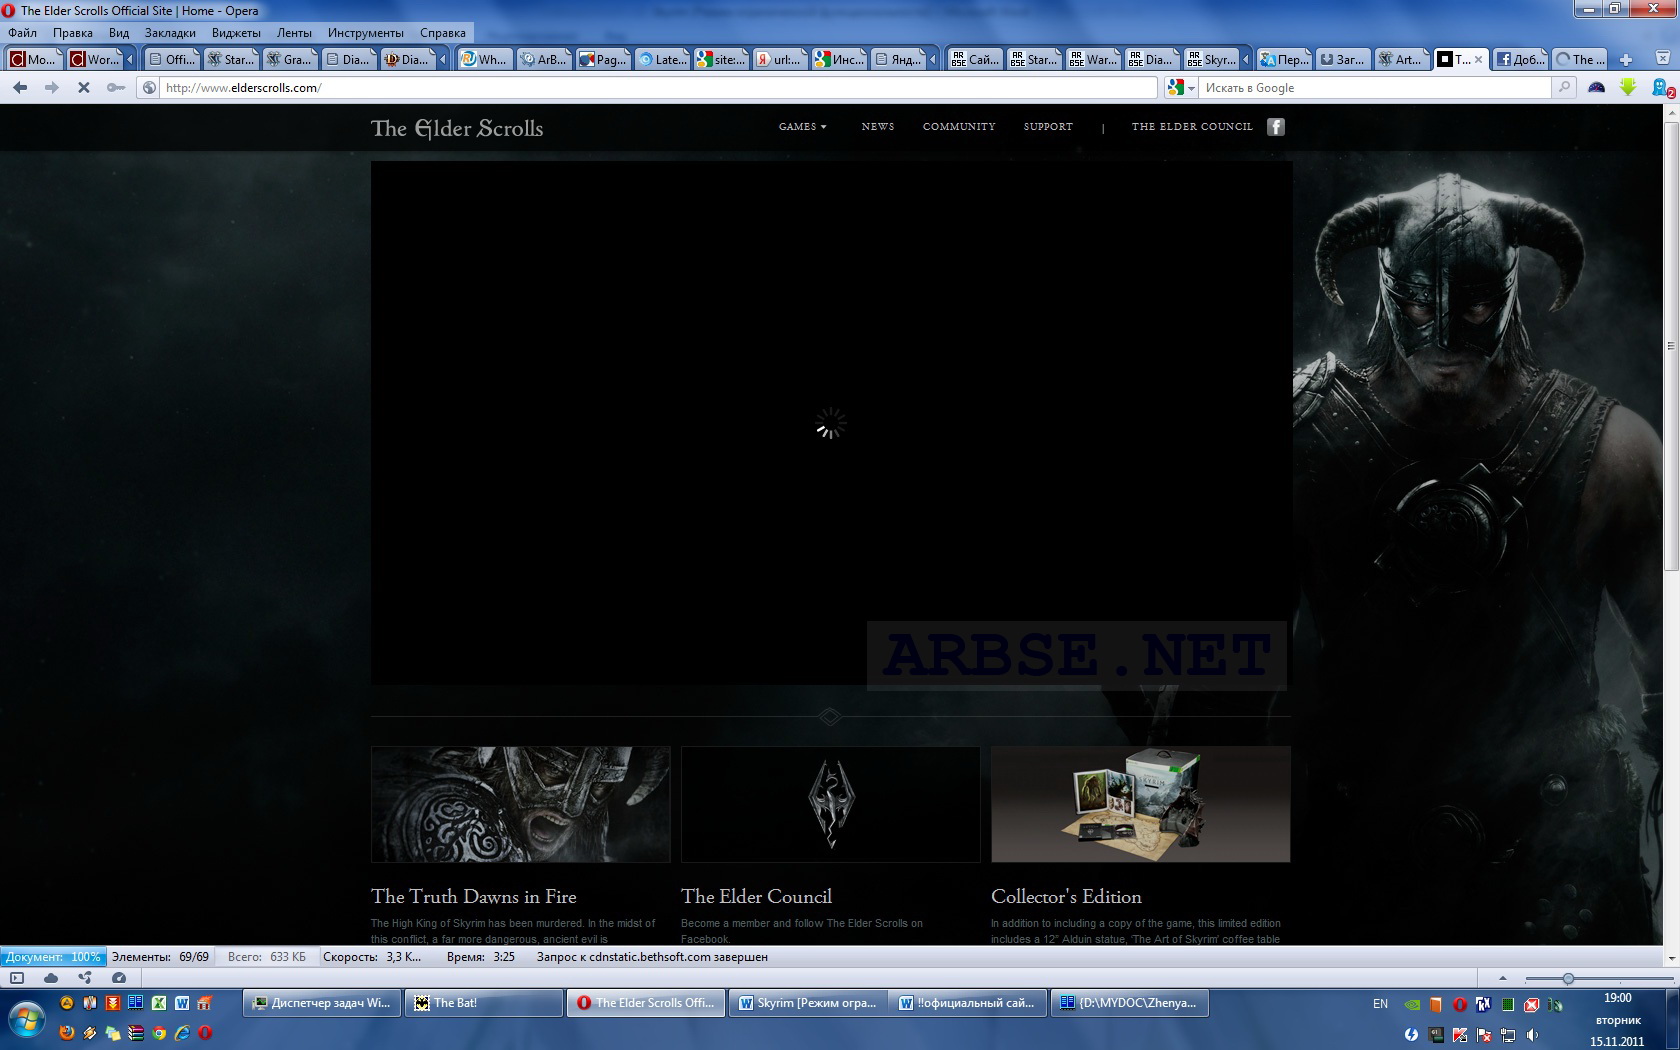
Task: Go forward with the Forward arrow
Action: click(x=52, y=88)
